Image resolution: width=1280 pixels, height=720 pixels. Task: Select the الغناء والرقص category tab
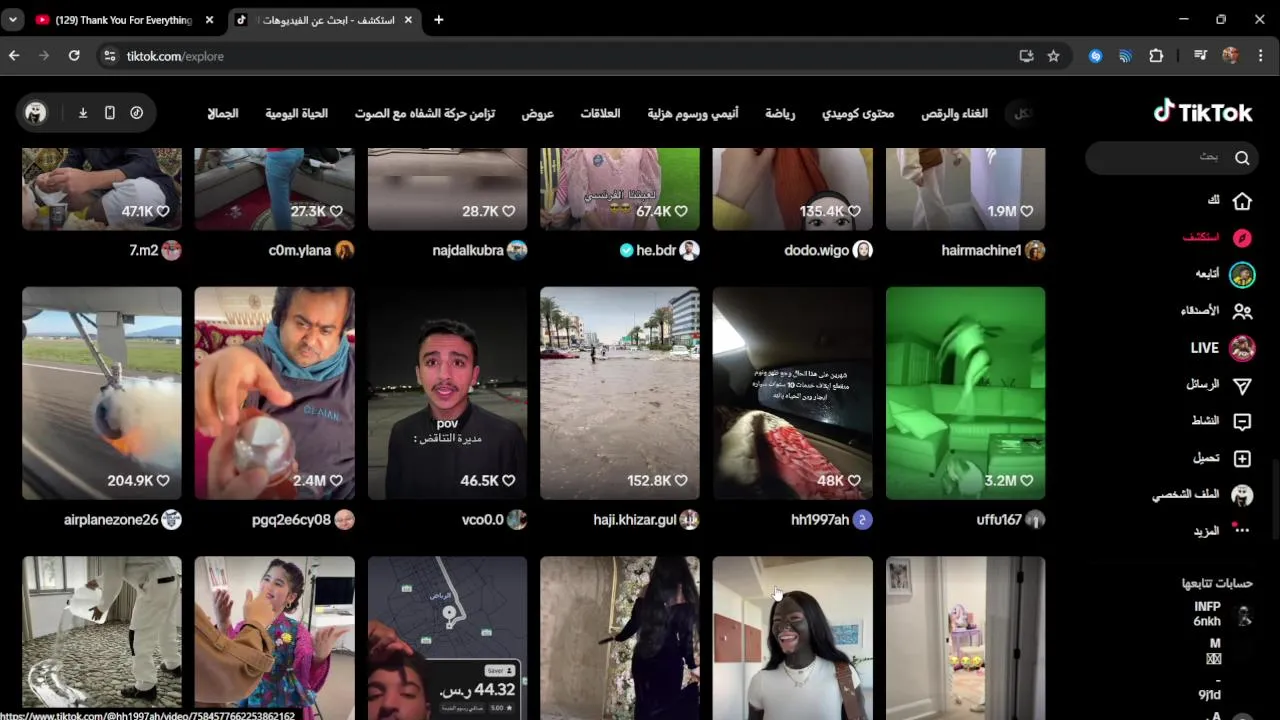[x=954, y=113]
